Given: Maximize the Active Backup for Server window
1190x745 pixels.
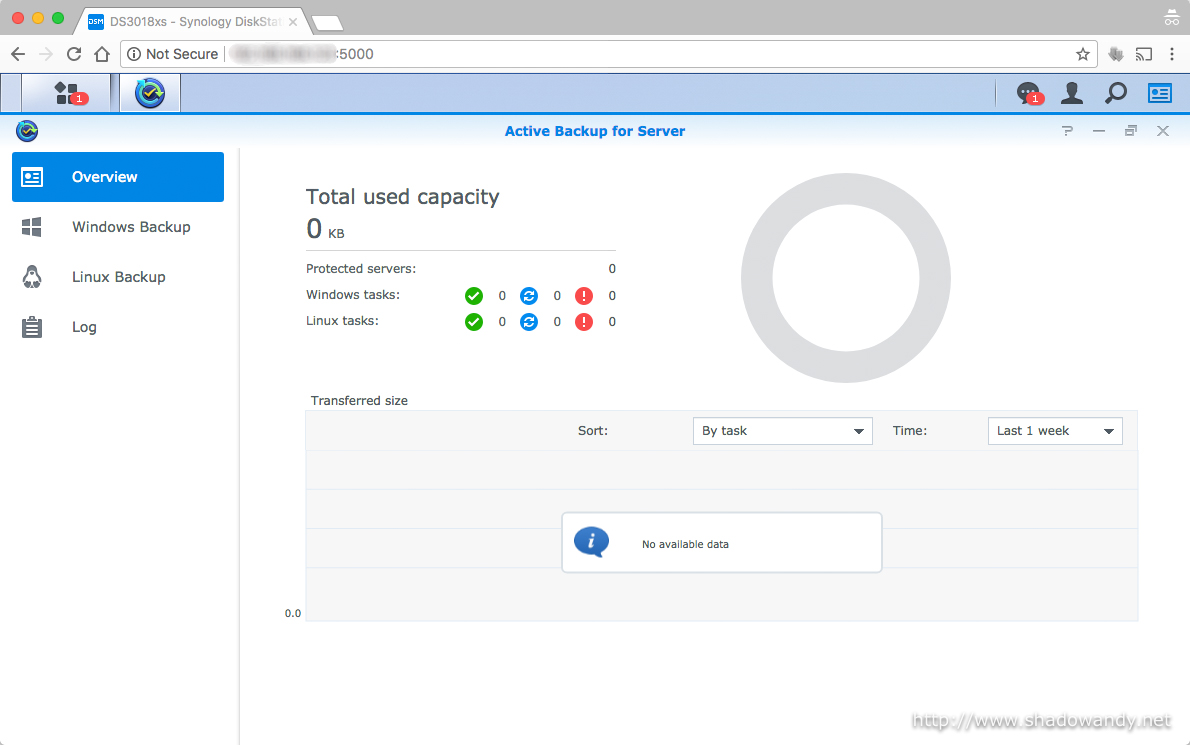Looking at the screenshot, I should [1131, 131].
